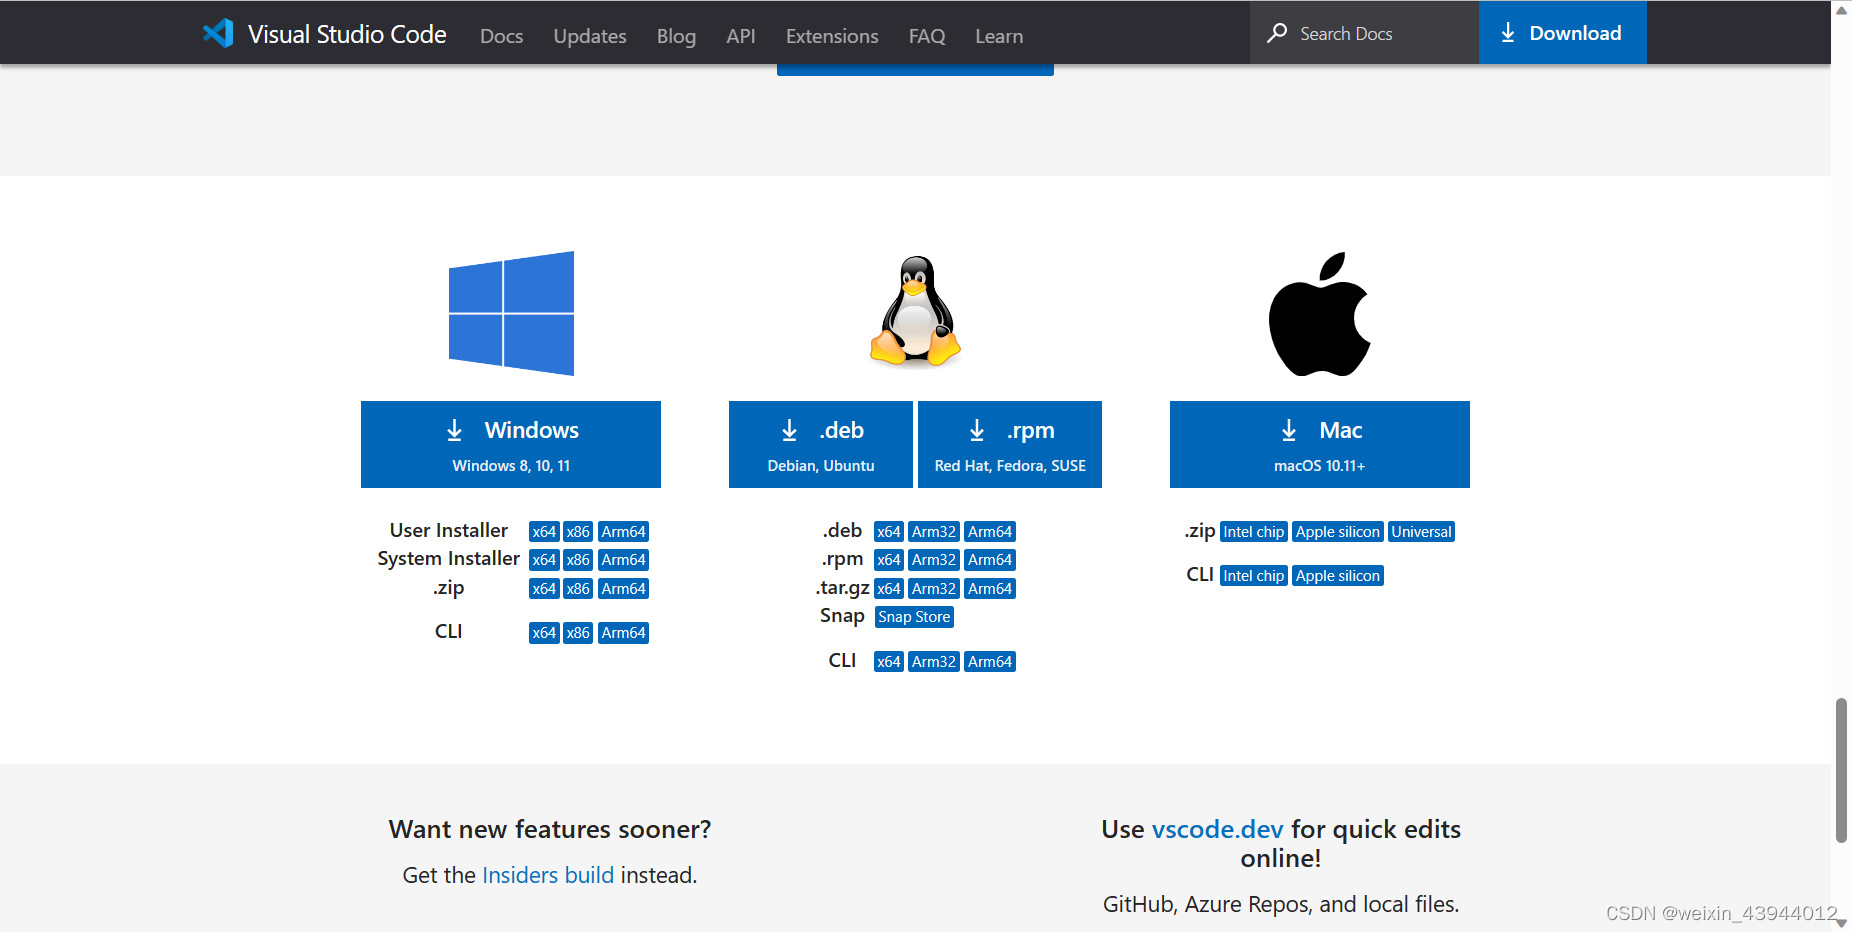Download Mac CLI for Intel chip
The height and width of the screenshot is (932, 1852).
click(x=1254, y=576)
